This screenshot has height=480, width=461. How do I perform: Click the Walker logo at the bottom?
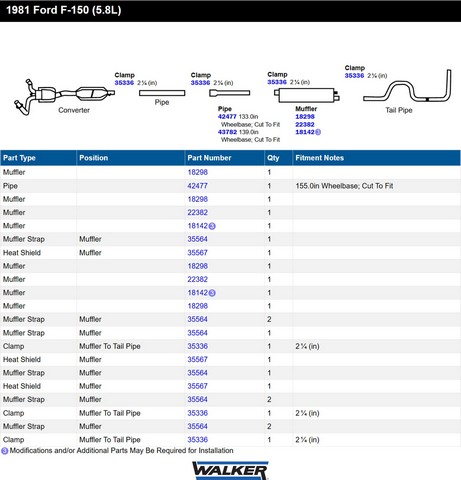pos(230,470)
